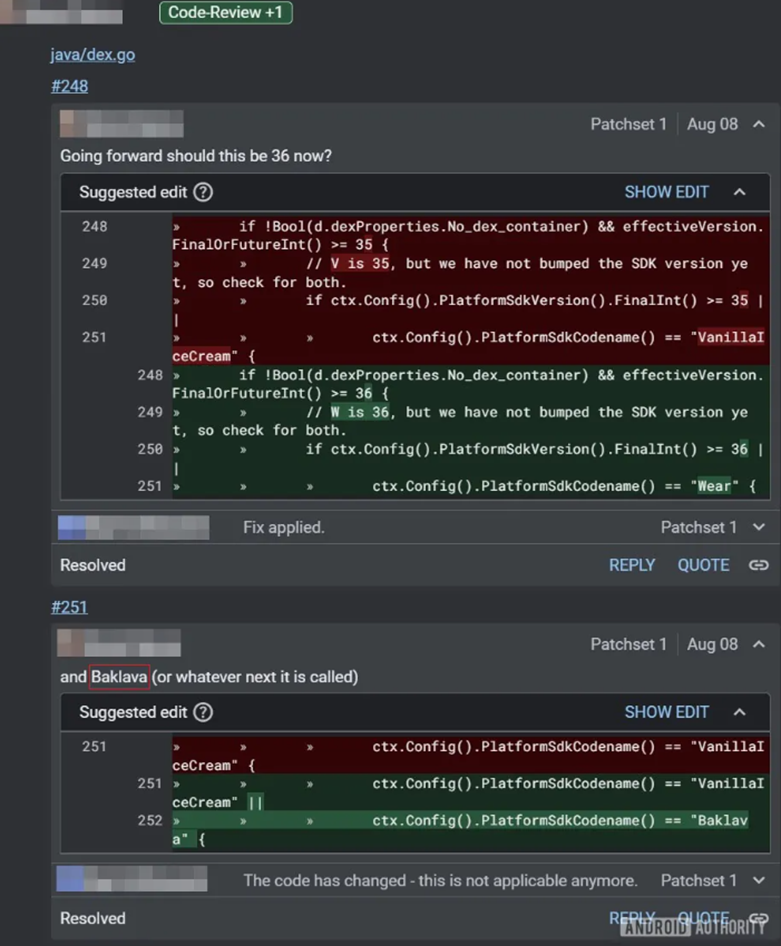Click the Code-Review +1 label chip
Viewport: 781px width, 946px height.
(x=225, y=12)
